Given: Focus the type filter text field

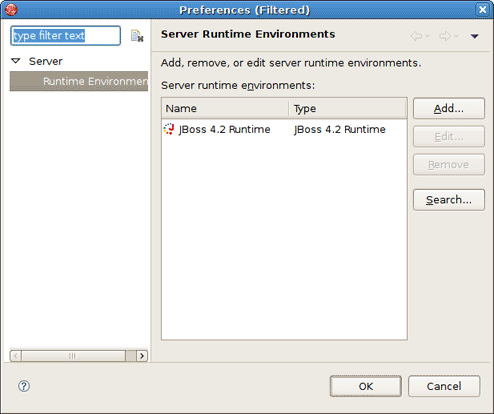Looking at the screenshot, I should [x=65, y=36].
